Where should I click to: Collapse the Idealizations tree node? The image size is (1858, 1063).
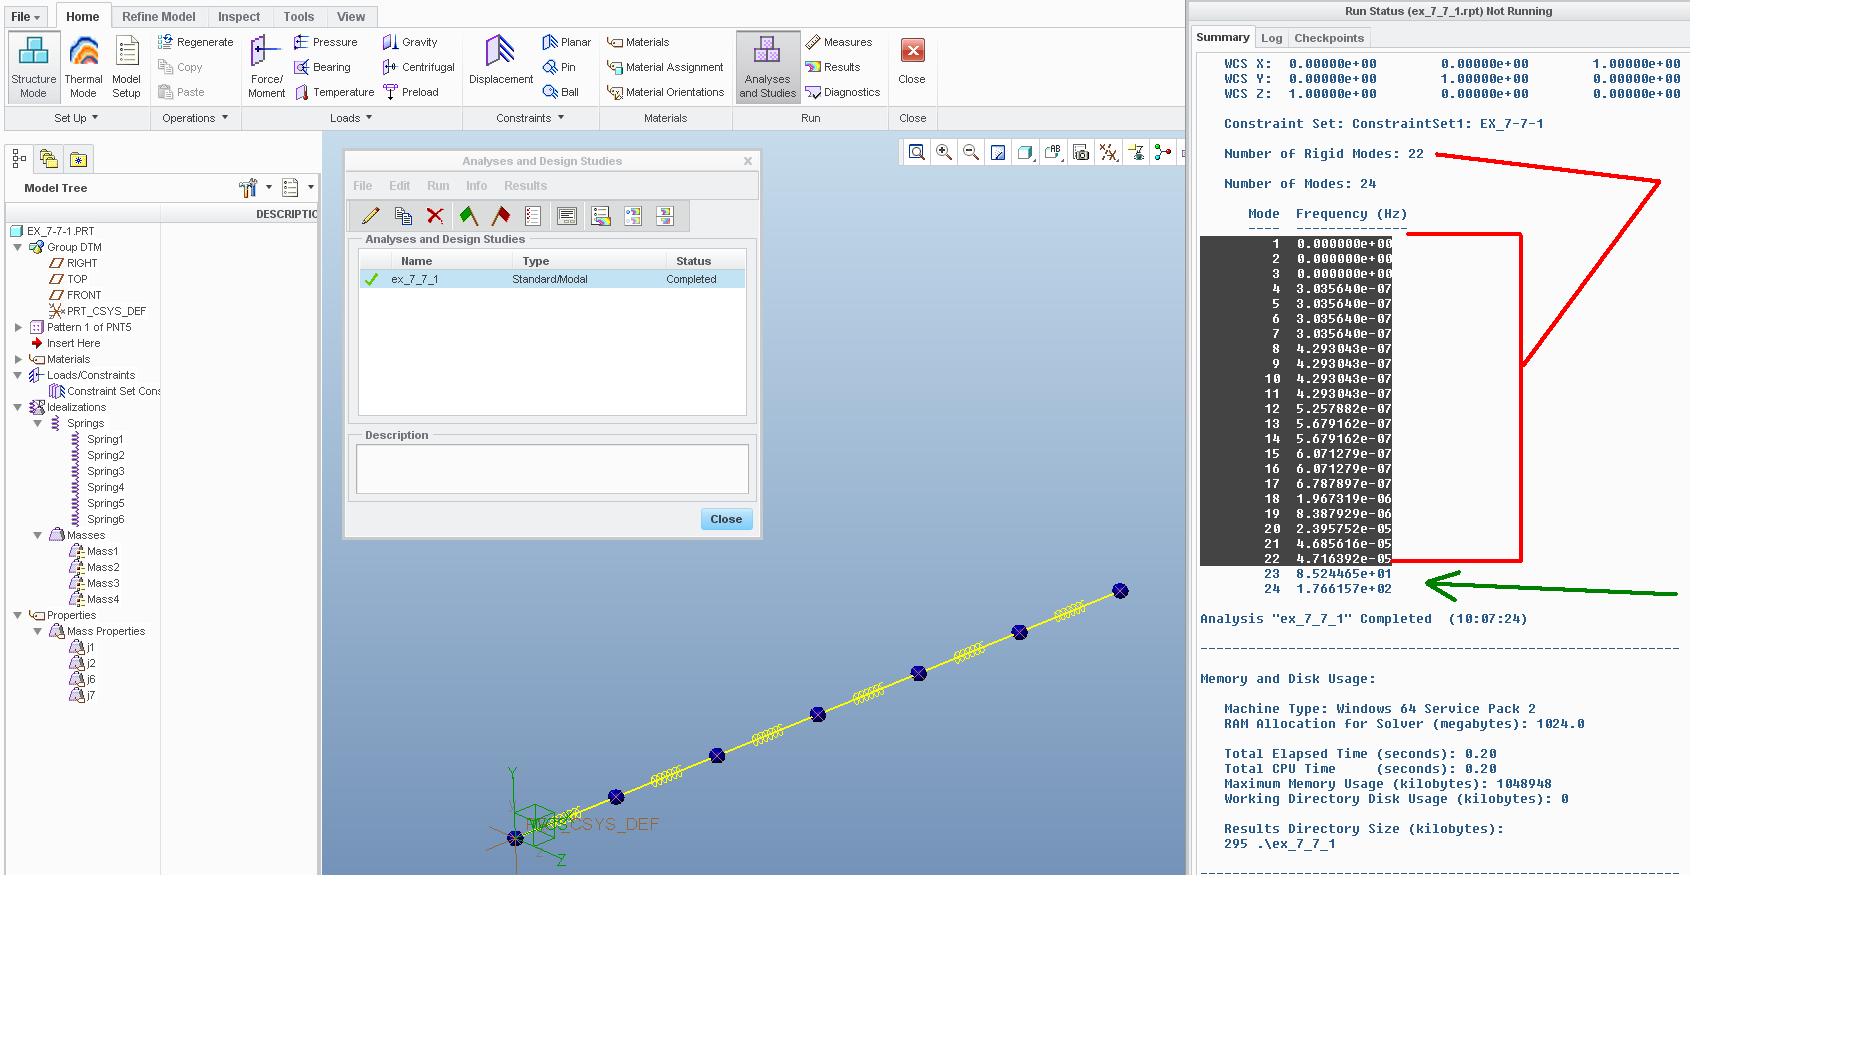(18, 407)
